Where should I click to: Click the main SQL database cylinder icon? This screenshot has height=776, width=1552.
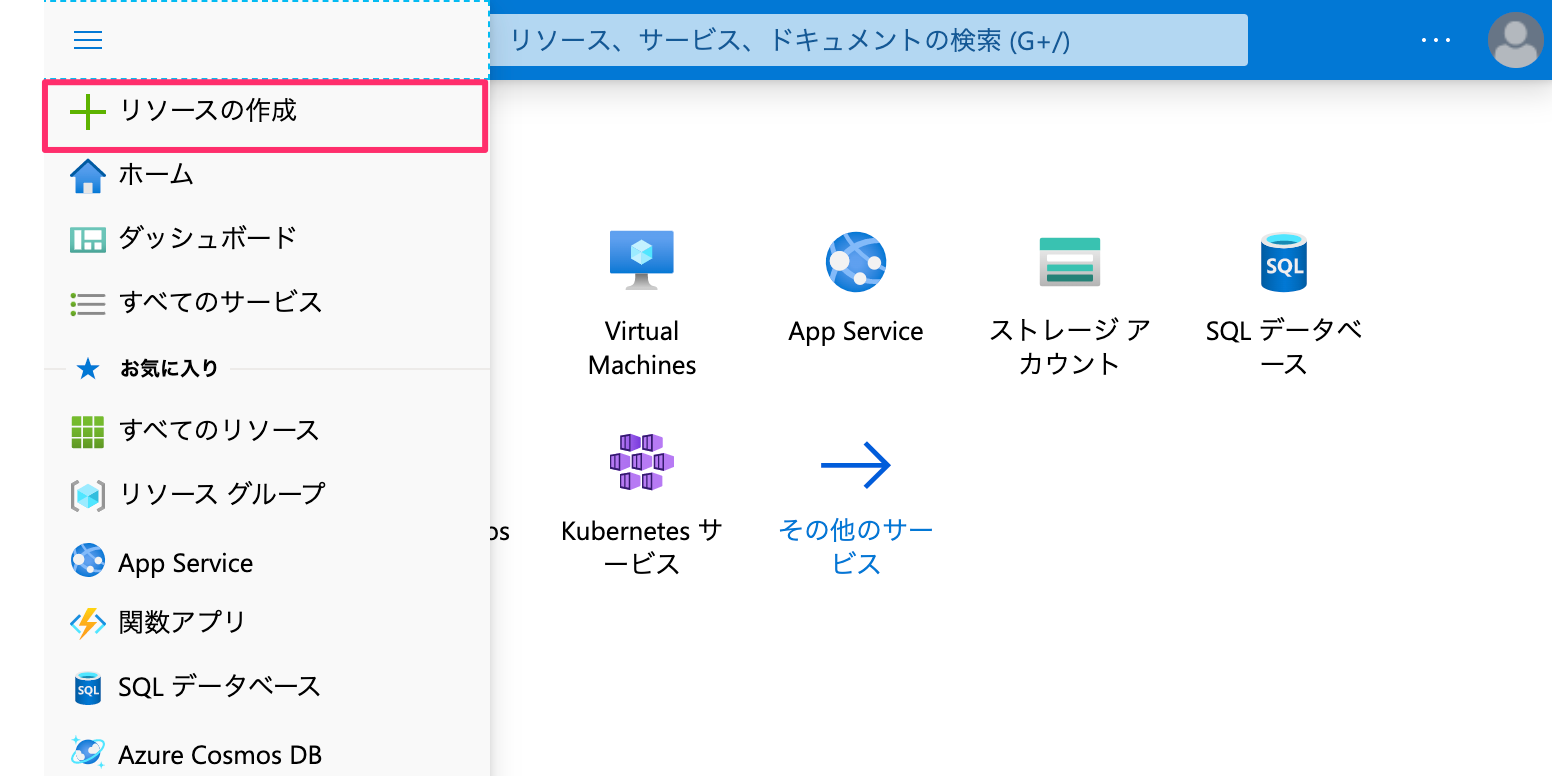pyautogui.click(x=1284, y=262)
